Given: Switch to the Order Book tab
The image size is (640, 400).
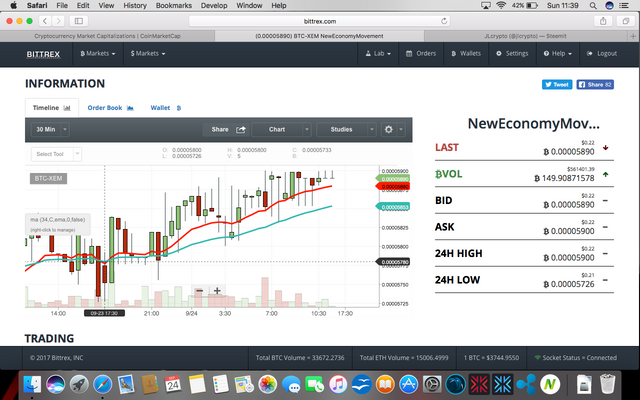Looking at the screenshot, I should pos(110,108).
